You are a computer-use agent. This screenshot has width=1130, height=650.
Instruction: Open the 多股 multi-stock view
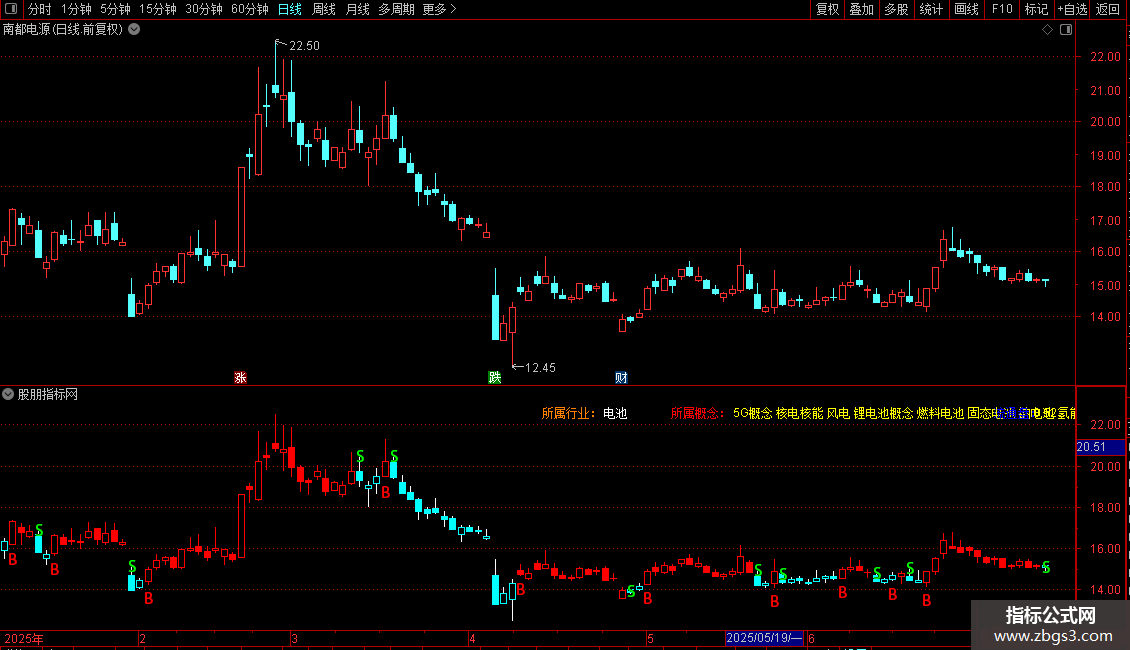pyautogui.click(x=896, y=9)
